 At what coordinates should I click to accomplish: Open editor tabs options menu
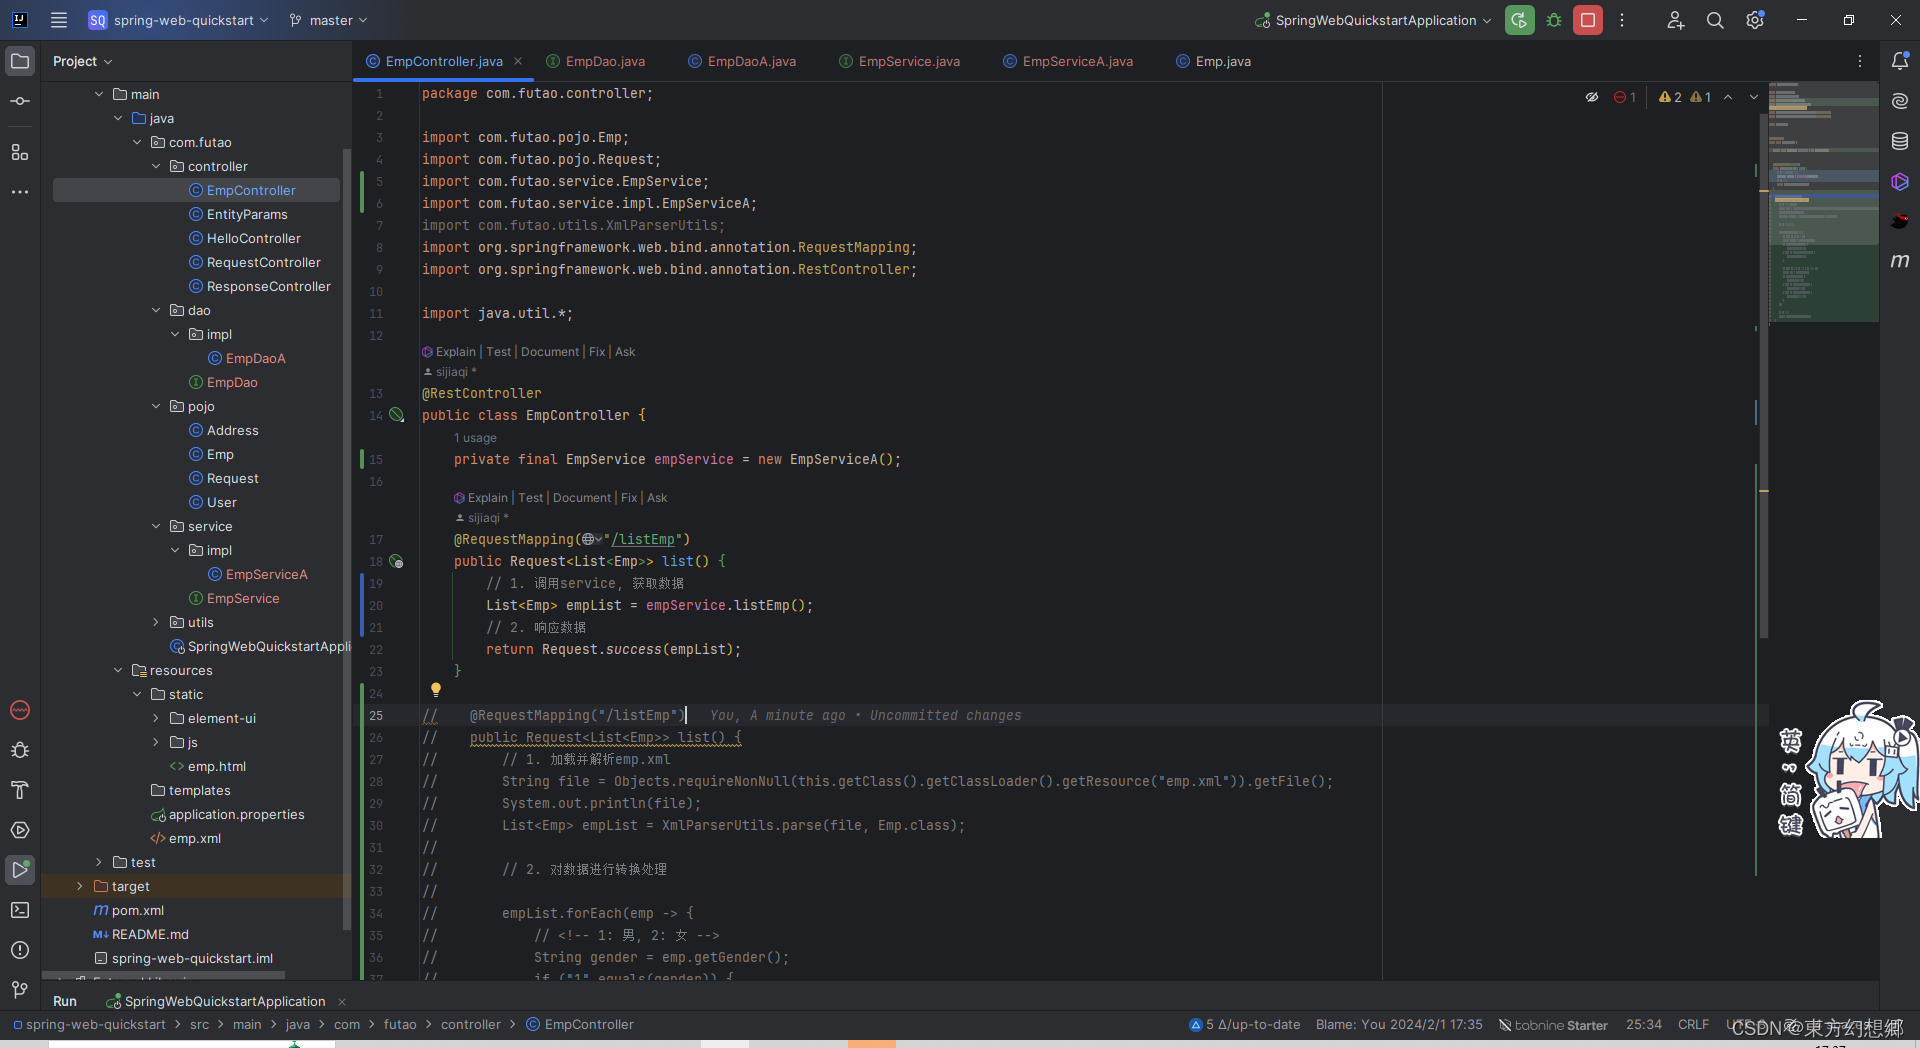click(1860, 61)
